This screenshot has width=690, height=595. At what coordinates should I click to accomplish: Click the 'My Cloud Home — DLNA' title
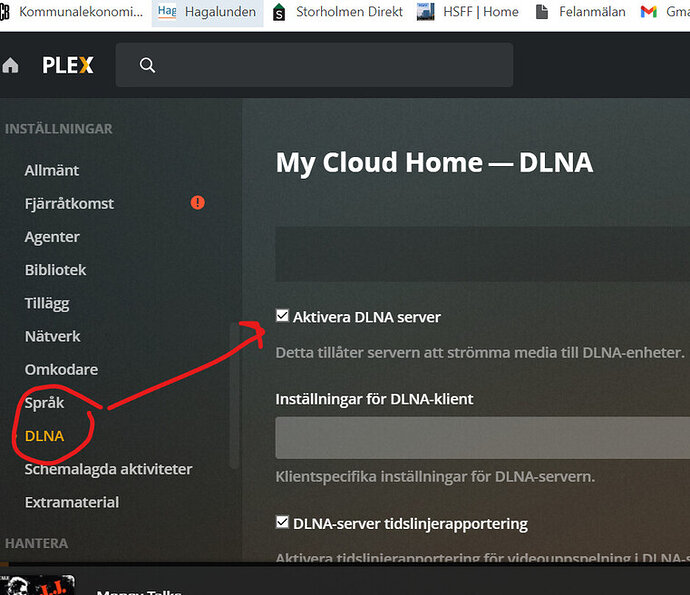pyautogui.click(x=434, y=162)
